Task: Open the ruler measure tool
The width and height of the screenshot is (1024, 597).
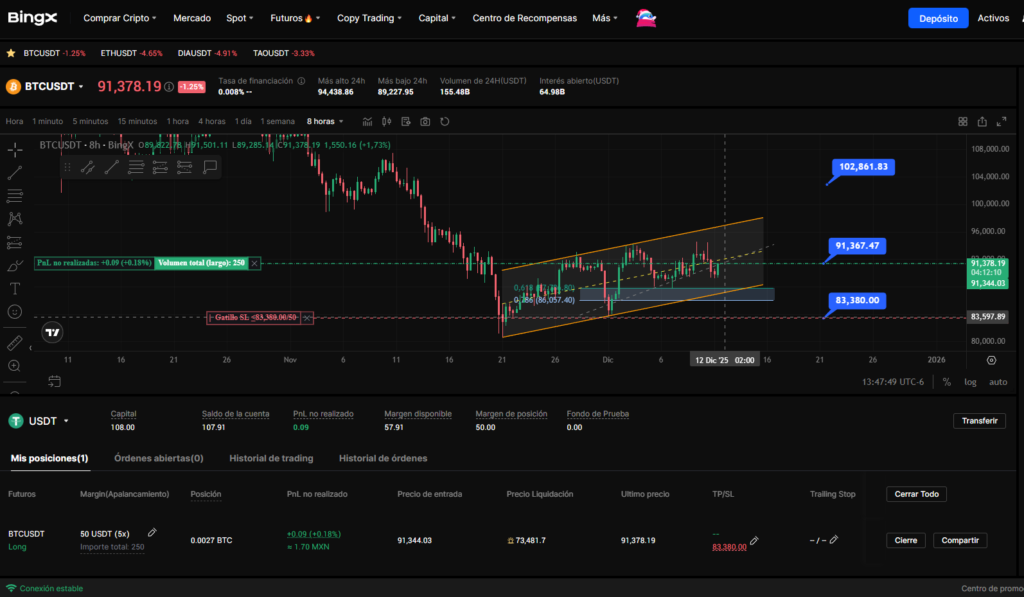Action: click(x=15, y=343)
